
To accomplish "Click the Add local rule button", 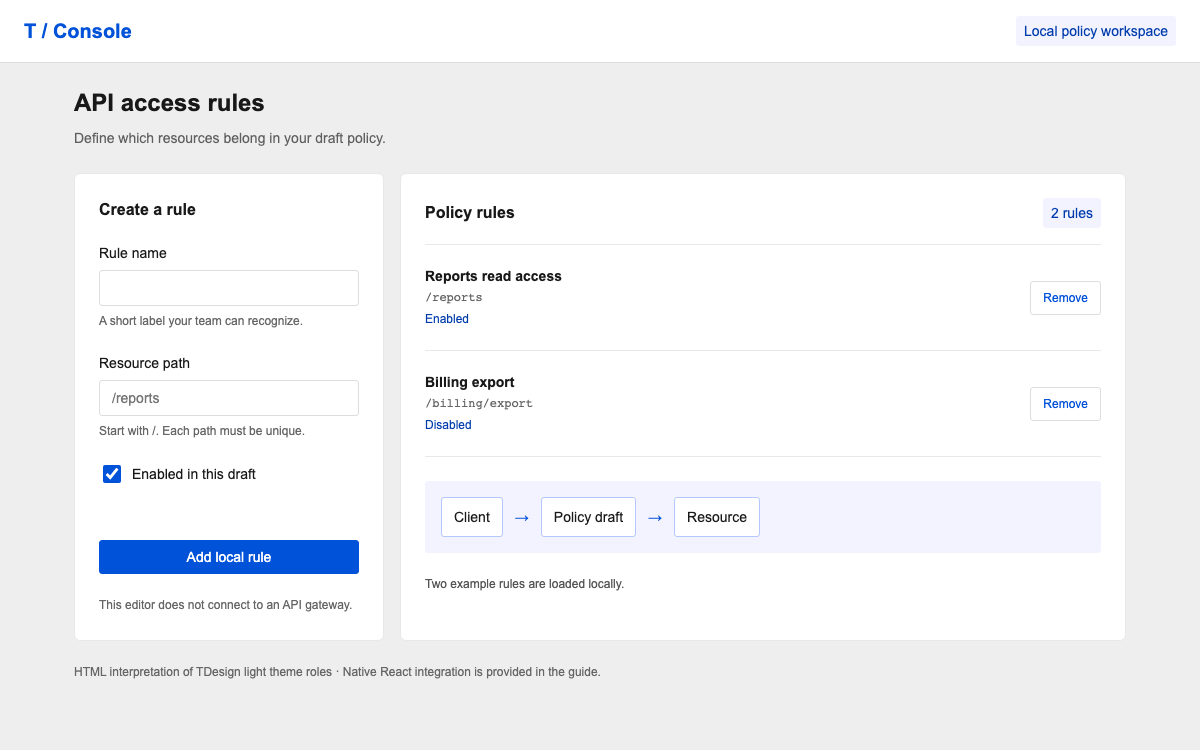I will pos(229,557).
